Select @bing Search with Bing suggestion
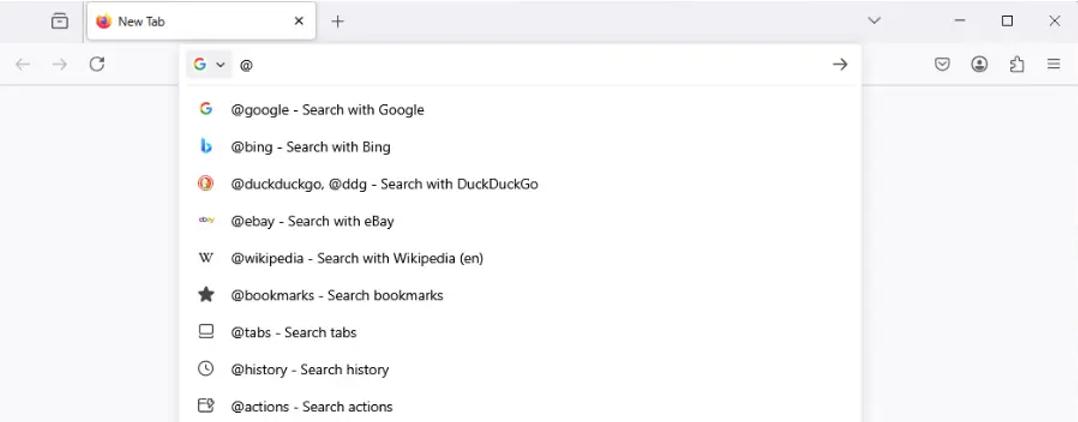This screenshot has width=1078, height=422. [310, 147]
